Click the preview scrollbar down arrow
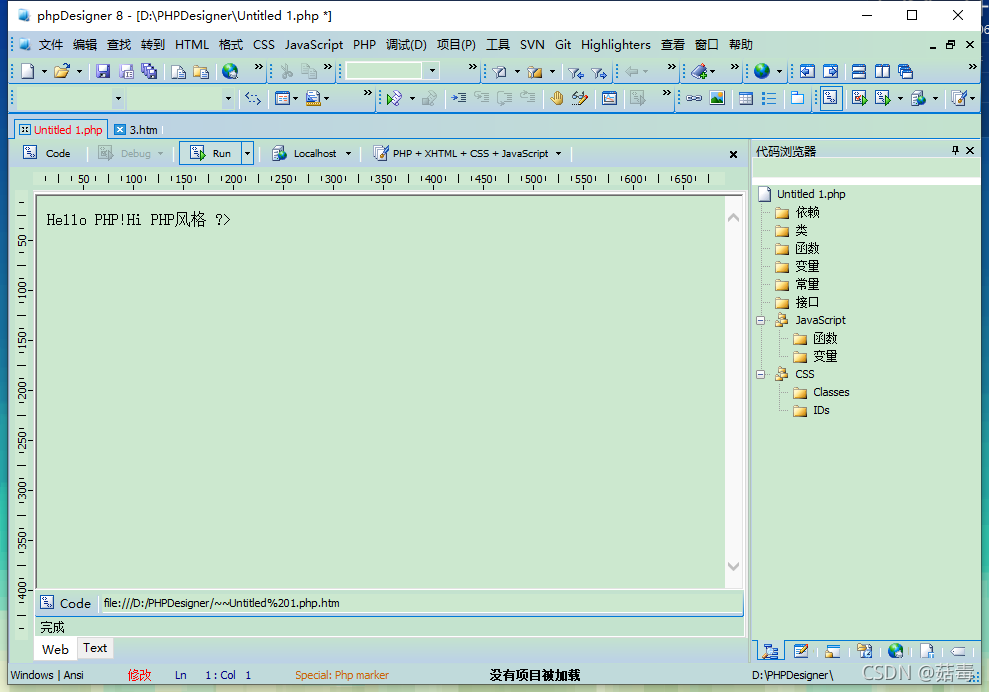 (x=733, y=566)
